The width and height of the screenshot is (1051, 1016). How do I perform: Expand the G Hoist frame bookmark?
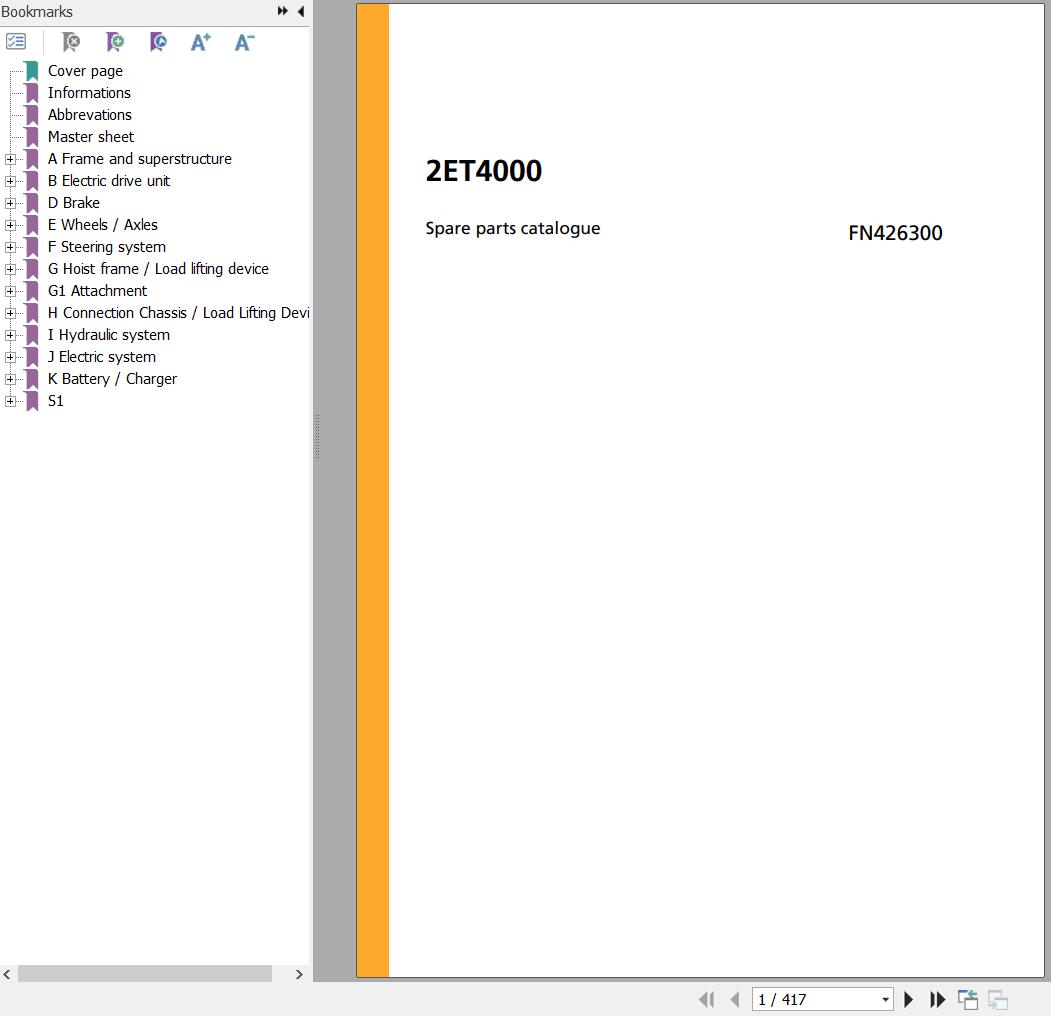(x=10, y=269)
